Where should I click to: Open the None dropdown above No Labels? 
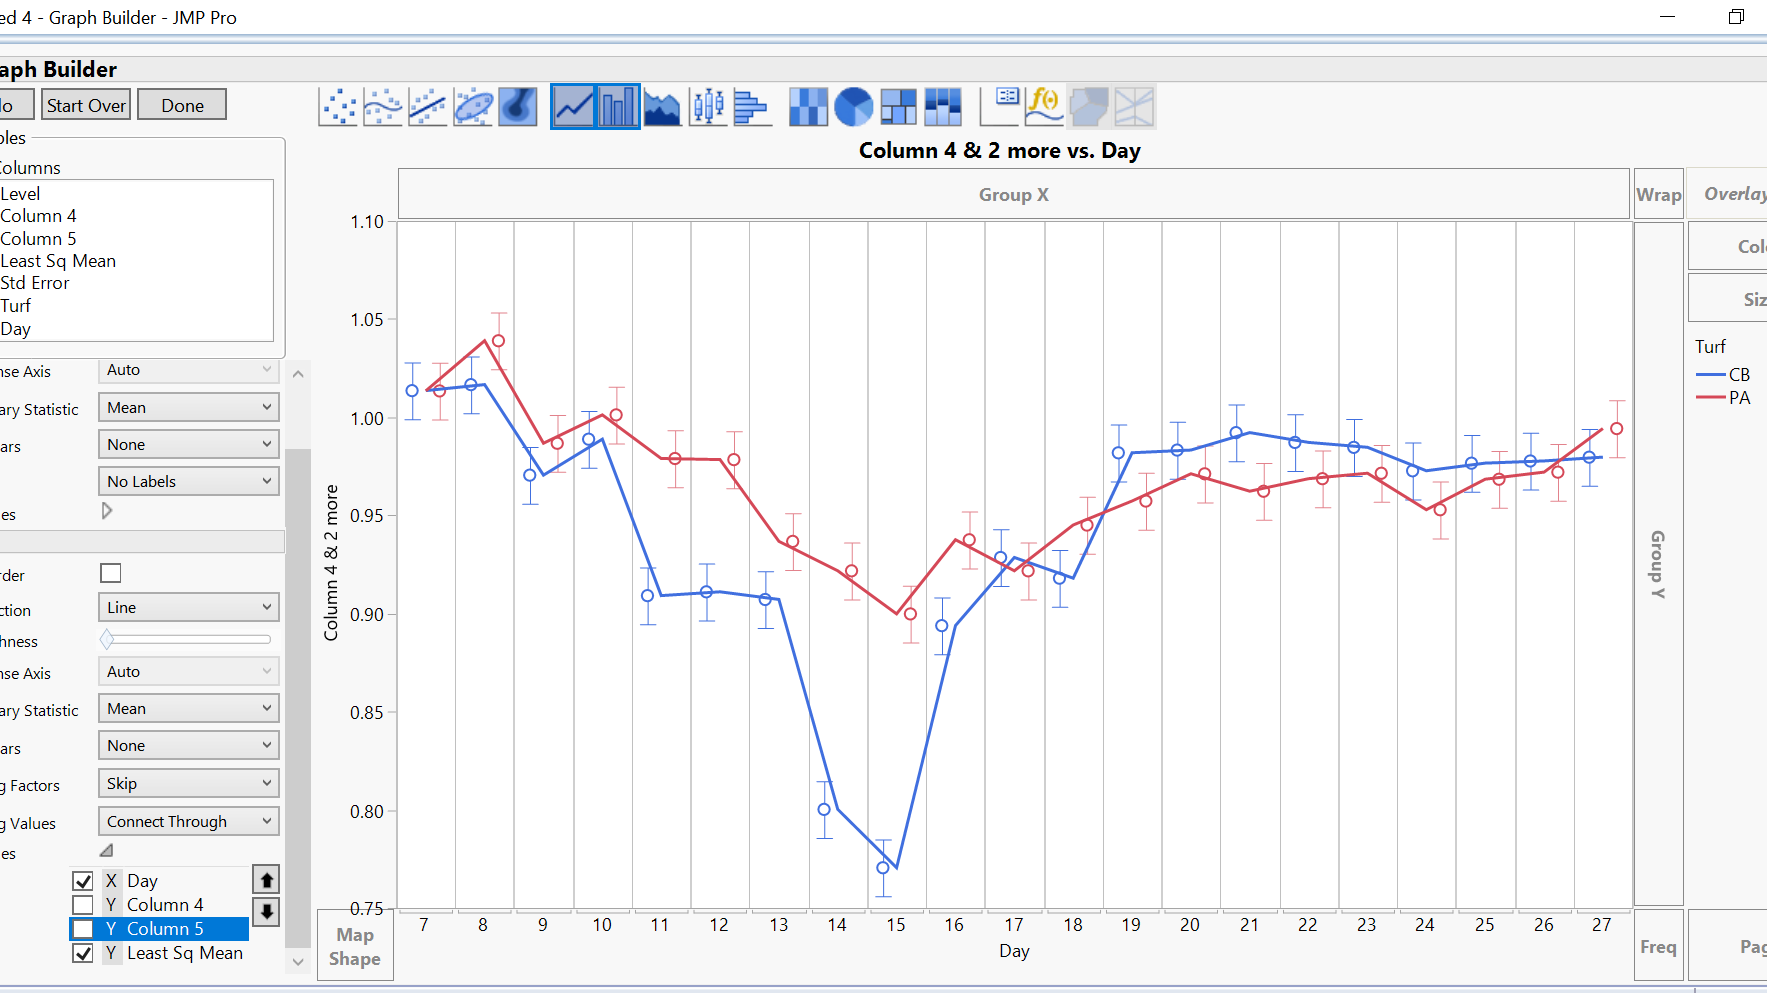click(189, 444)
